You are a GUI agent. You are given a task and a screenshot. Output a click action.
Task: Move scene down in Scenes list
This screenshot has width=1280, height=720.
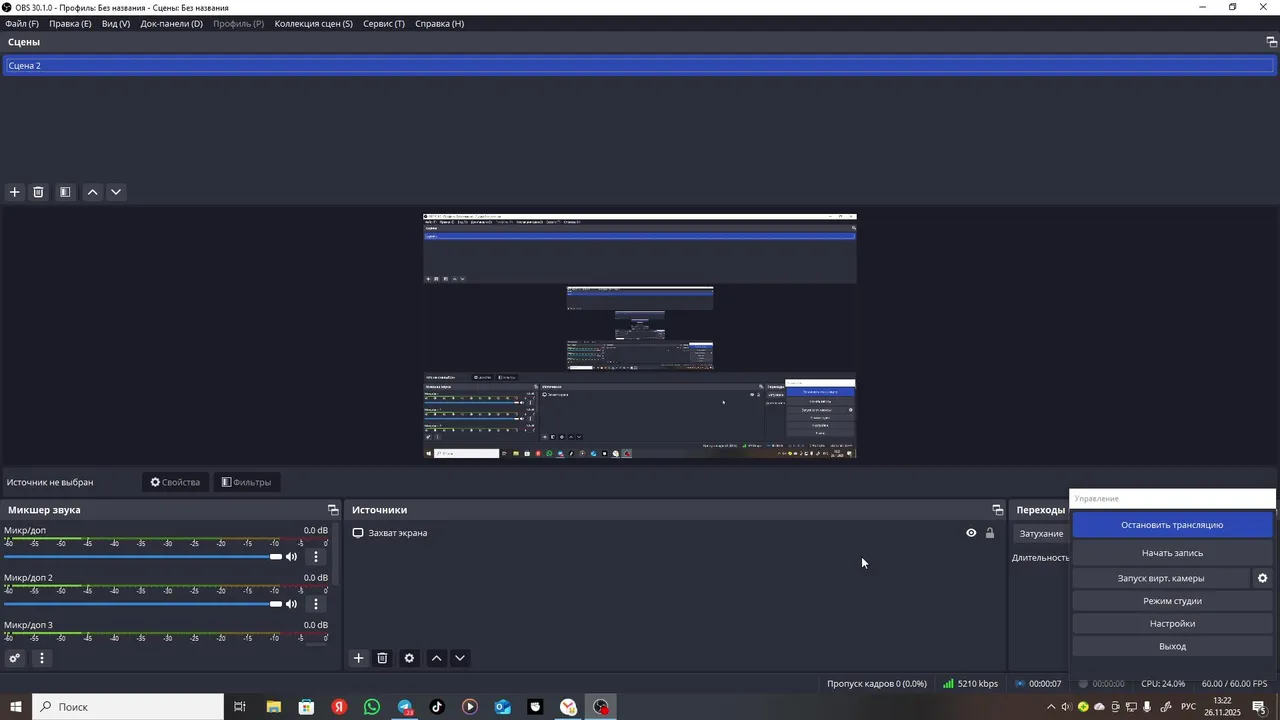pyautogui.click(x=116, y=192)
